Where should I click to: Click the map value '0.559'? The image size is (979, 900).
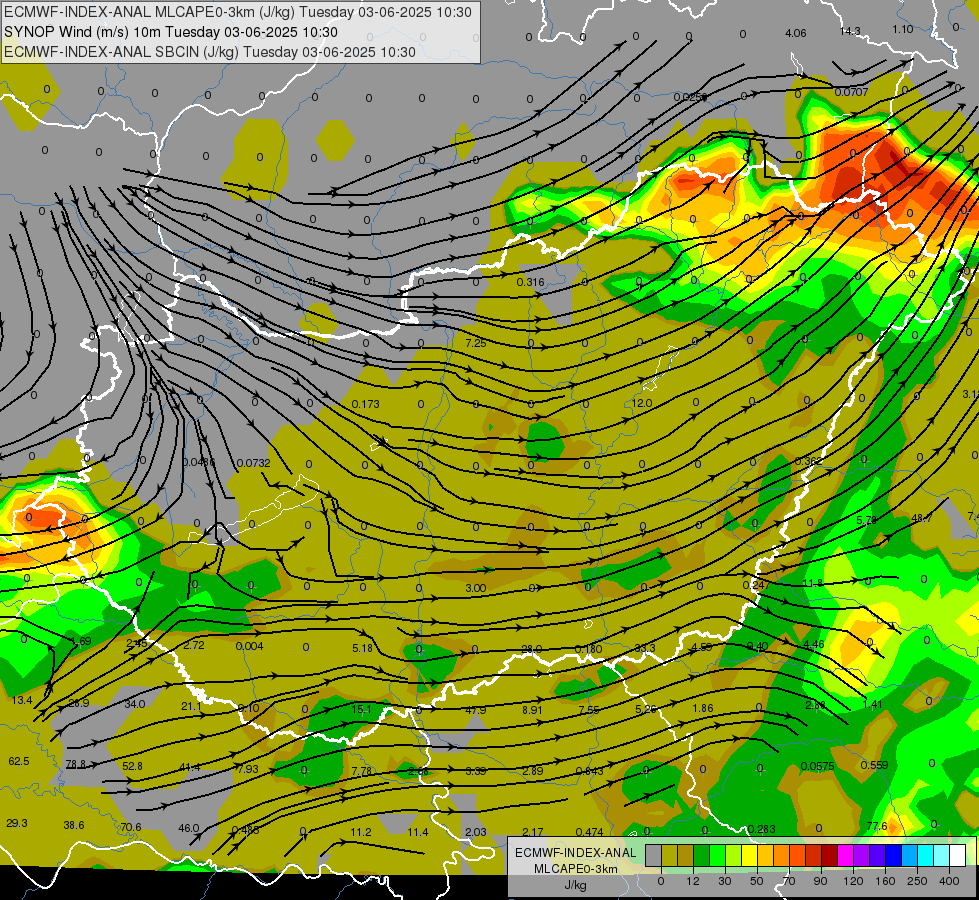pyautogui.click(x=874, y=765)
